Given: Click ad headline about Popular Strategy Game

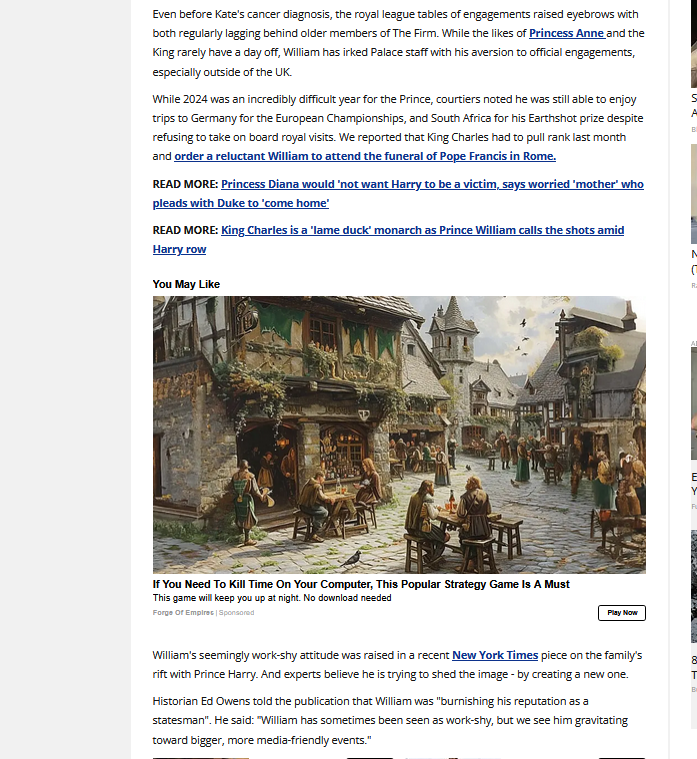Looking at the screenshot, I should tap(361, 584).
